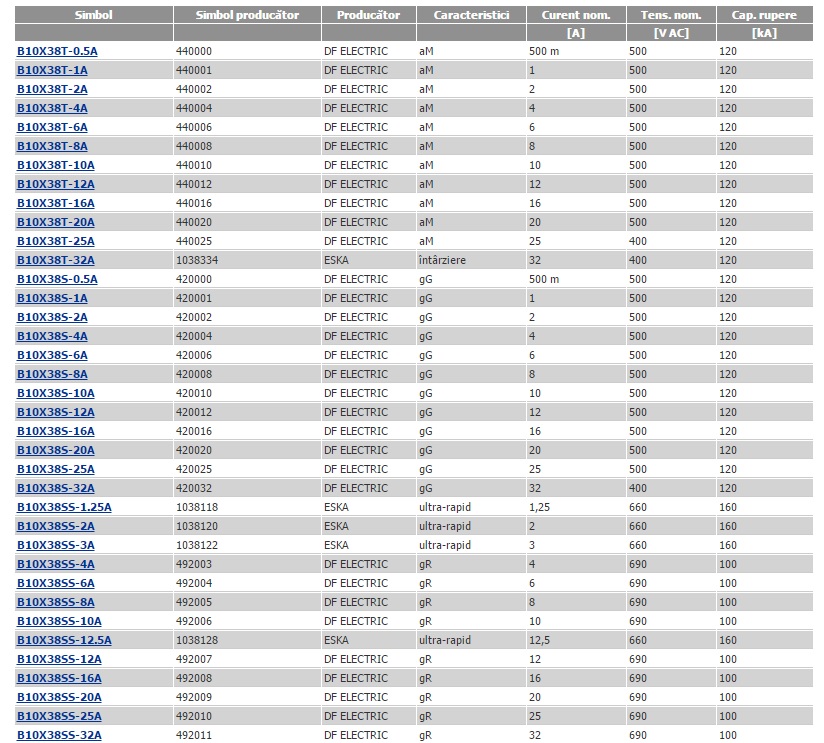
Task: Select producer code 1038128
Action: [197, 640]
